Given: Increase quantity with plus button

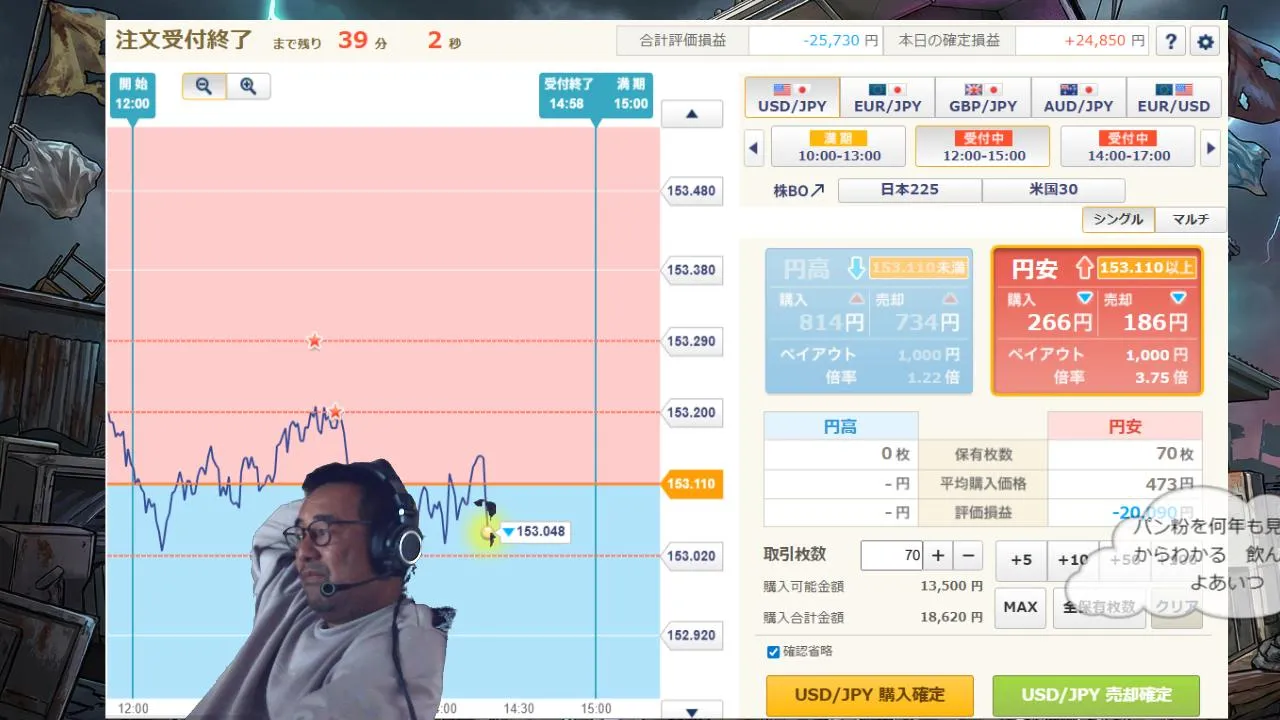Looking at the screenshot, I should point(937,555).
